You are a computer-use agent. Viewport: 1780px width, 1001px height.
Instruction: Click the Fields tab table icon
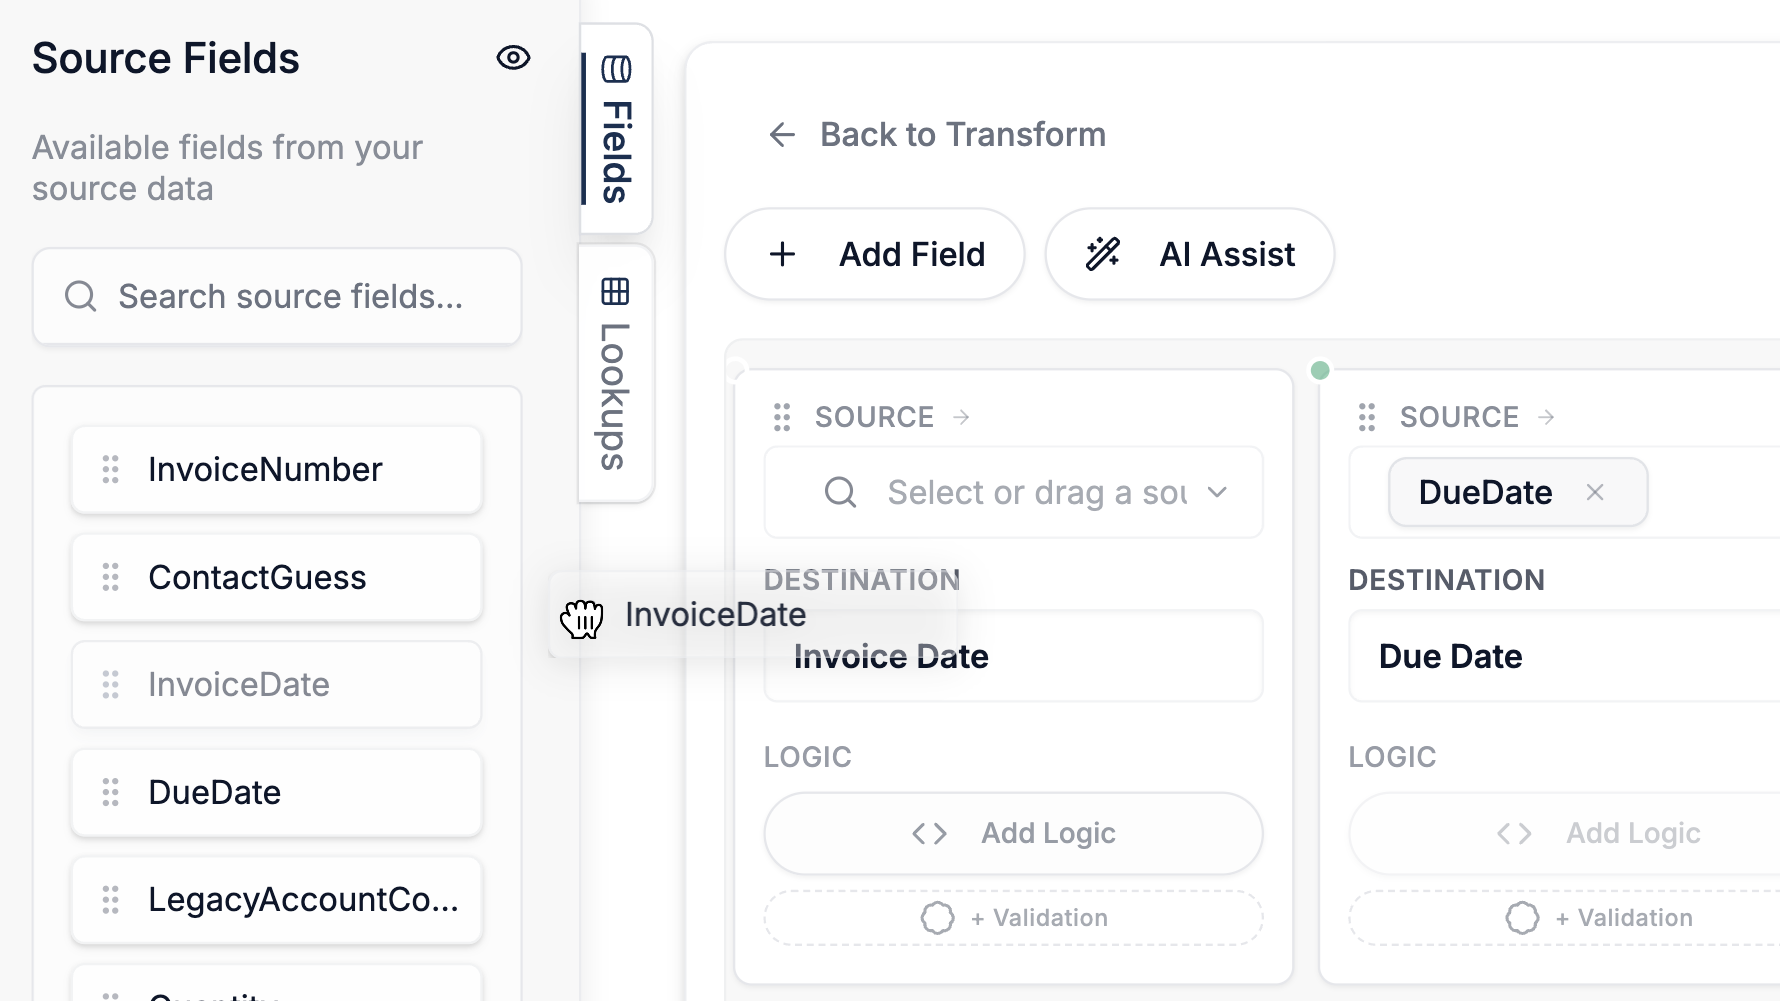tap(617, 69)
